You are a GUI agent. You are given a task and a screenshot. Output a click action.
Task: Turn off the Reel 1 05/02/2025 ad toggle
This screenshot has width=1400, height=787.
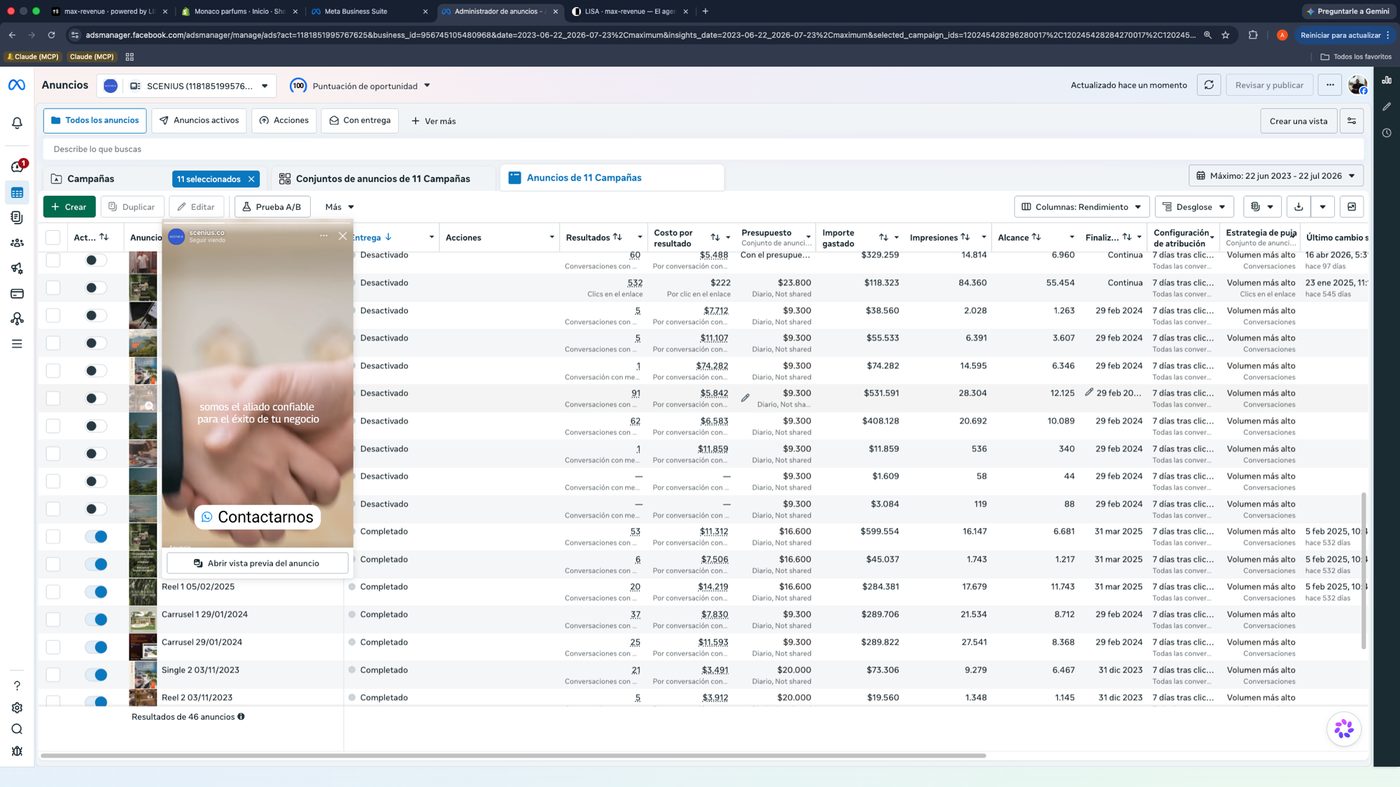click(x=96, y=591)
